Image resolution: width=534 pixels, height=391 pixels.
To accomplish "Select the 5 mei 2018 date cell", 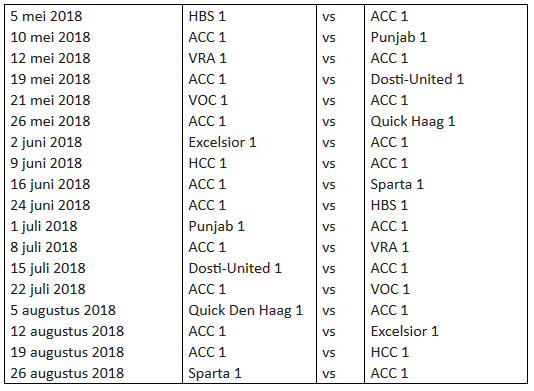I will [x=46, y=16].
